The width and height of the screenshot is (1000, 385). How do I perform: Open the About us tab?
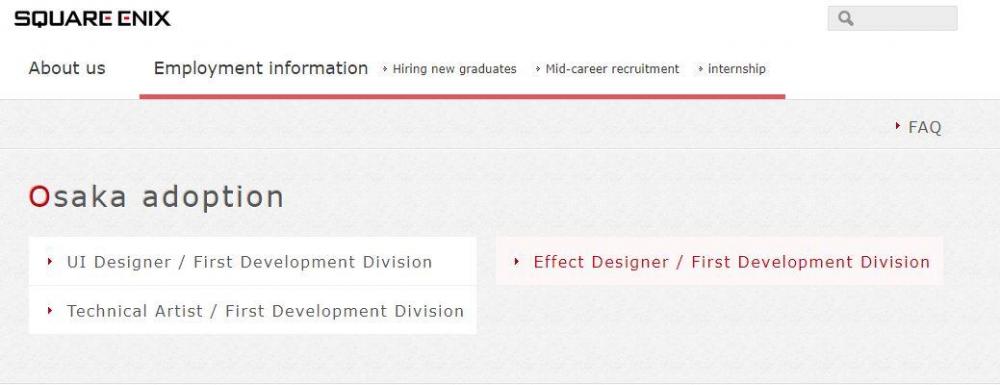[67, 68]
